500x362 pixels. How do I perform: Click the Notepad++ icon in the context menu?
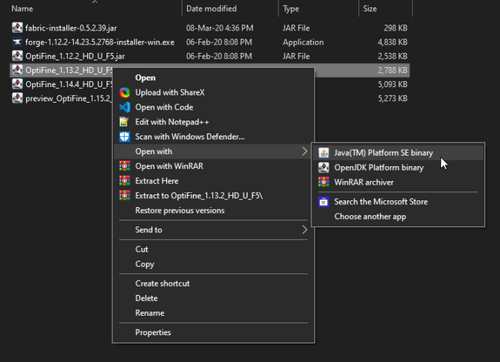(124, 122)
